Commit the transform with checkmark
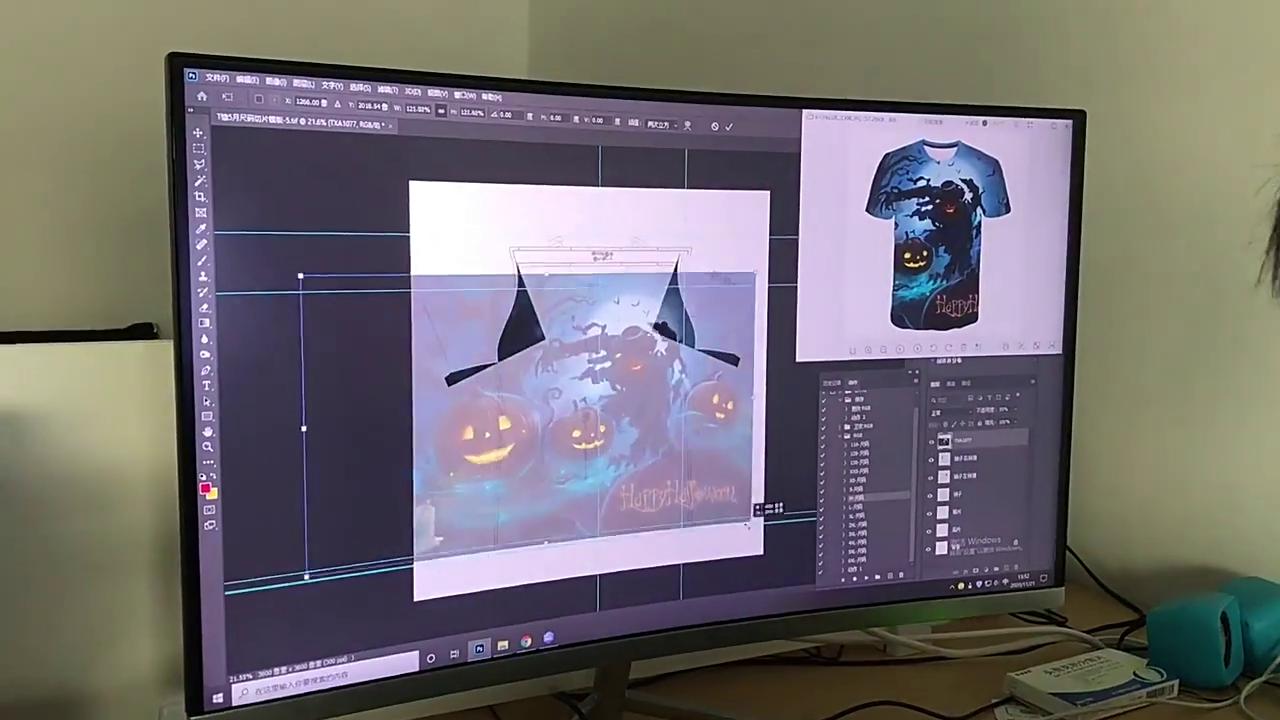Screen dimensions: 1280x720 pyautogui.click(x=729, y=127)
